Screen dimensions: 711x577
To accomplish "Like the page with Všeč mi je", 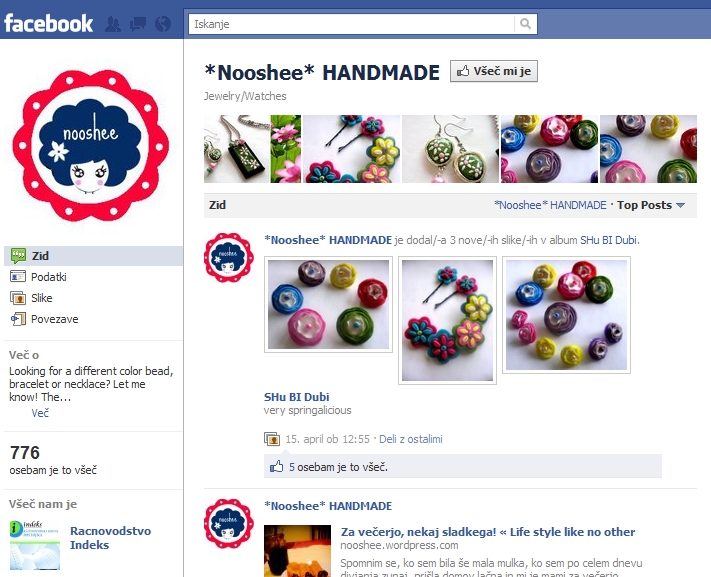I will 494,71.
